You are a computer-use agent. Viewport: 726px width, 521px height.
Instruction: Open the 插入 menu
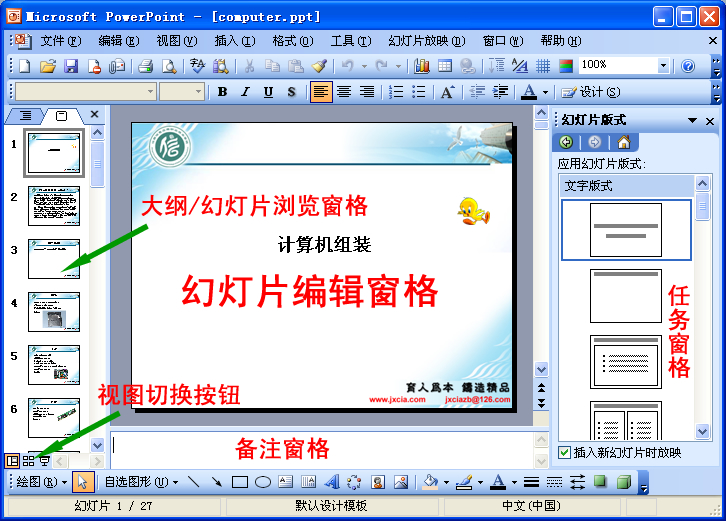(234, 41)
